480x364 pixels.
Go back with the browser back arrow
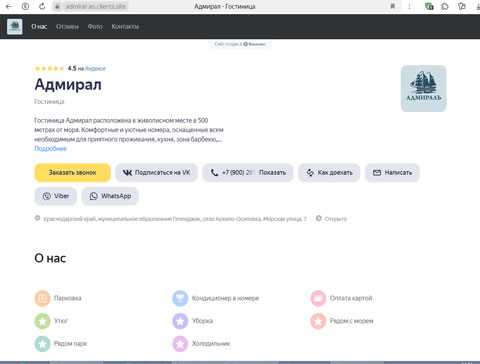9,6
